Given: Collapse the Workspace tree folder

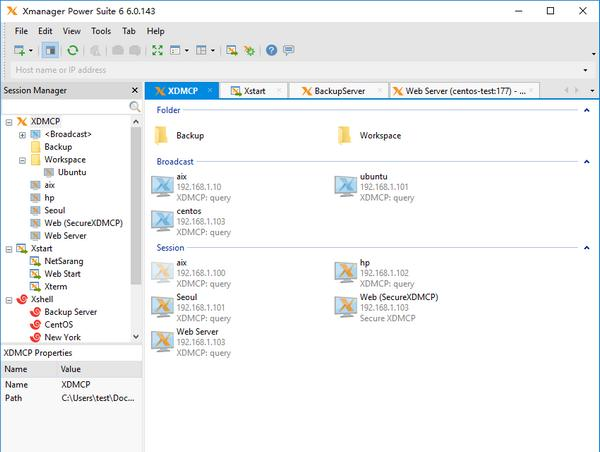Looking at the screenshot, I should [22, 160].
